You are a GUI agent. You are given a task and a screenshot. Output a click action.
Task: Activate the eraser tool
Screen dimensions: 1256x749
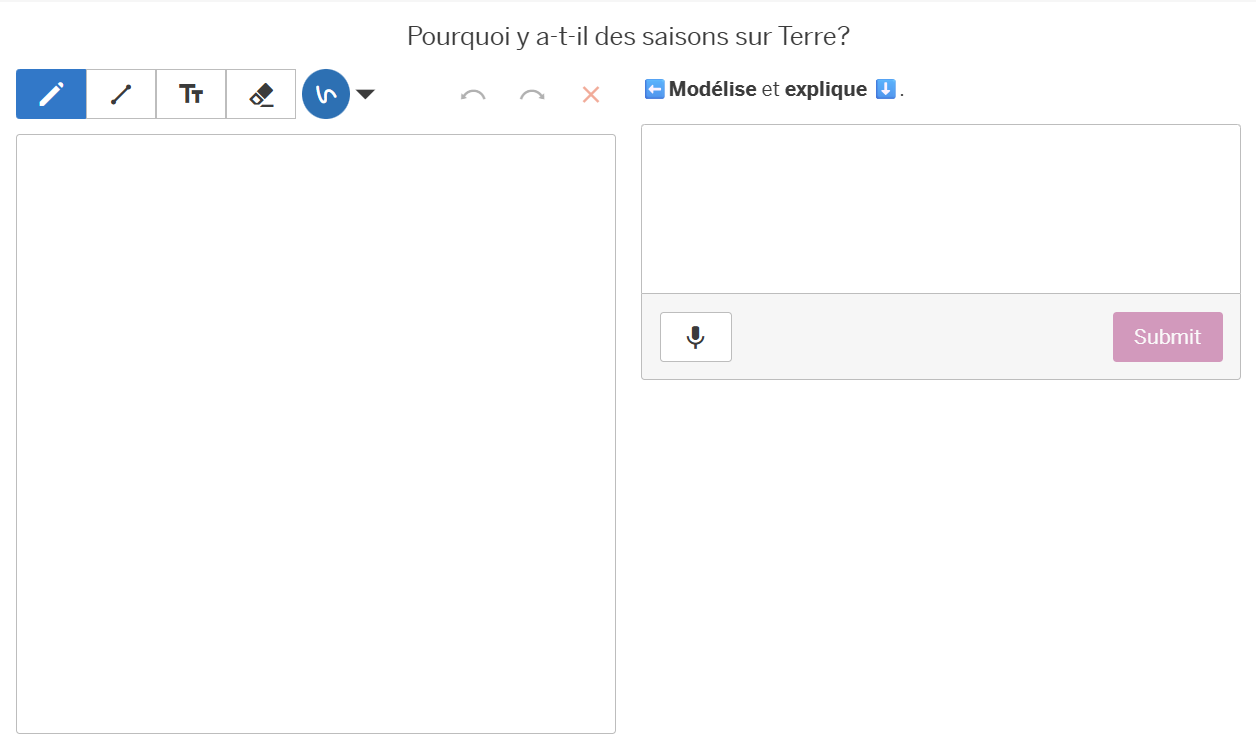pos(261,94)
